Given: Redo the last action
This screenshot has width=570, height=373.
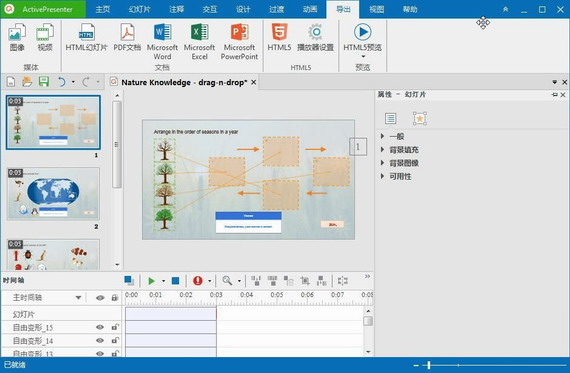Looking at the screenshot, I should (x=86, y=82).
